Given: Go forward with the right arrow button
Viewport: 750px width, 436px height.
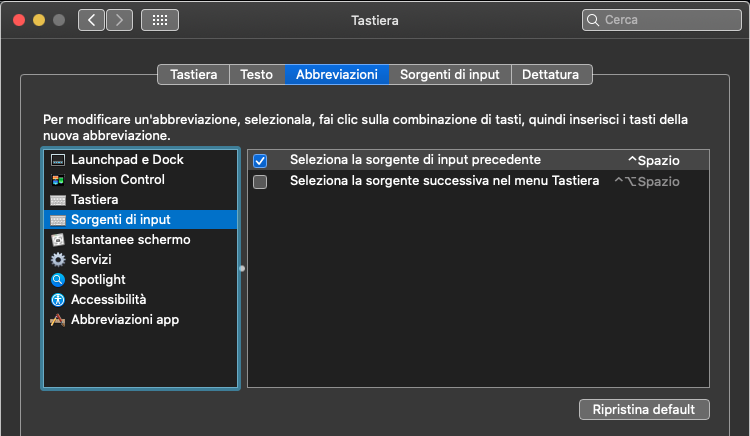Looking at the screenshot, I should click(x=119, y=20).
